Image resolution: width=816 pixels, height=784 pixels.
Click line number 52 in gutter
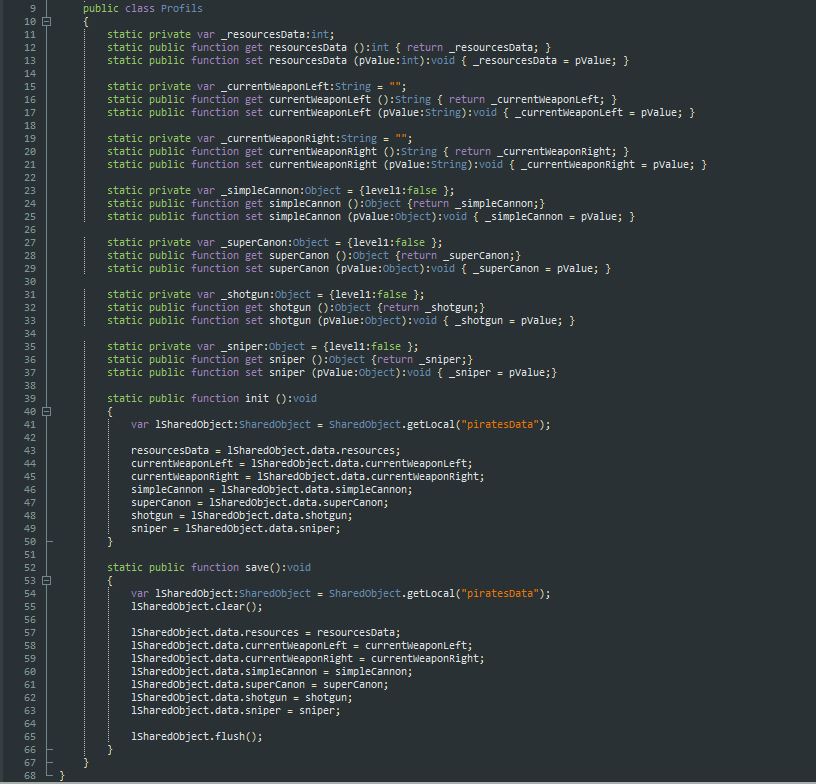click(x=30, y=568)
